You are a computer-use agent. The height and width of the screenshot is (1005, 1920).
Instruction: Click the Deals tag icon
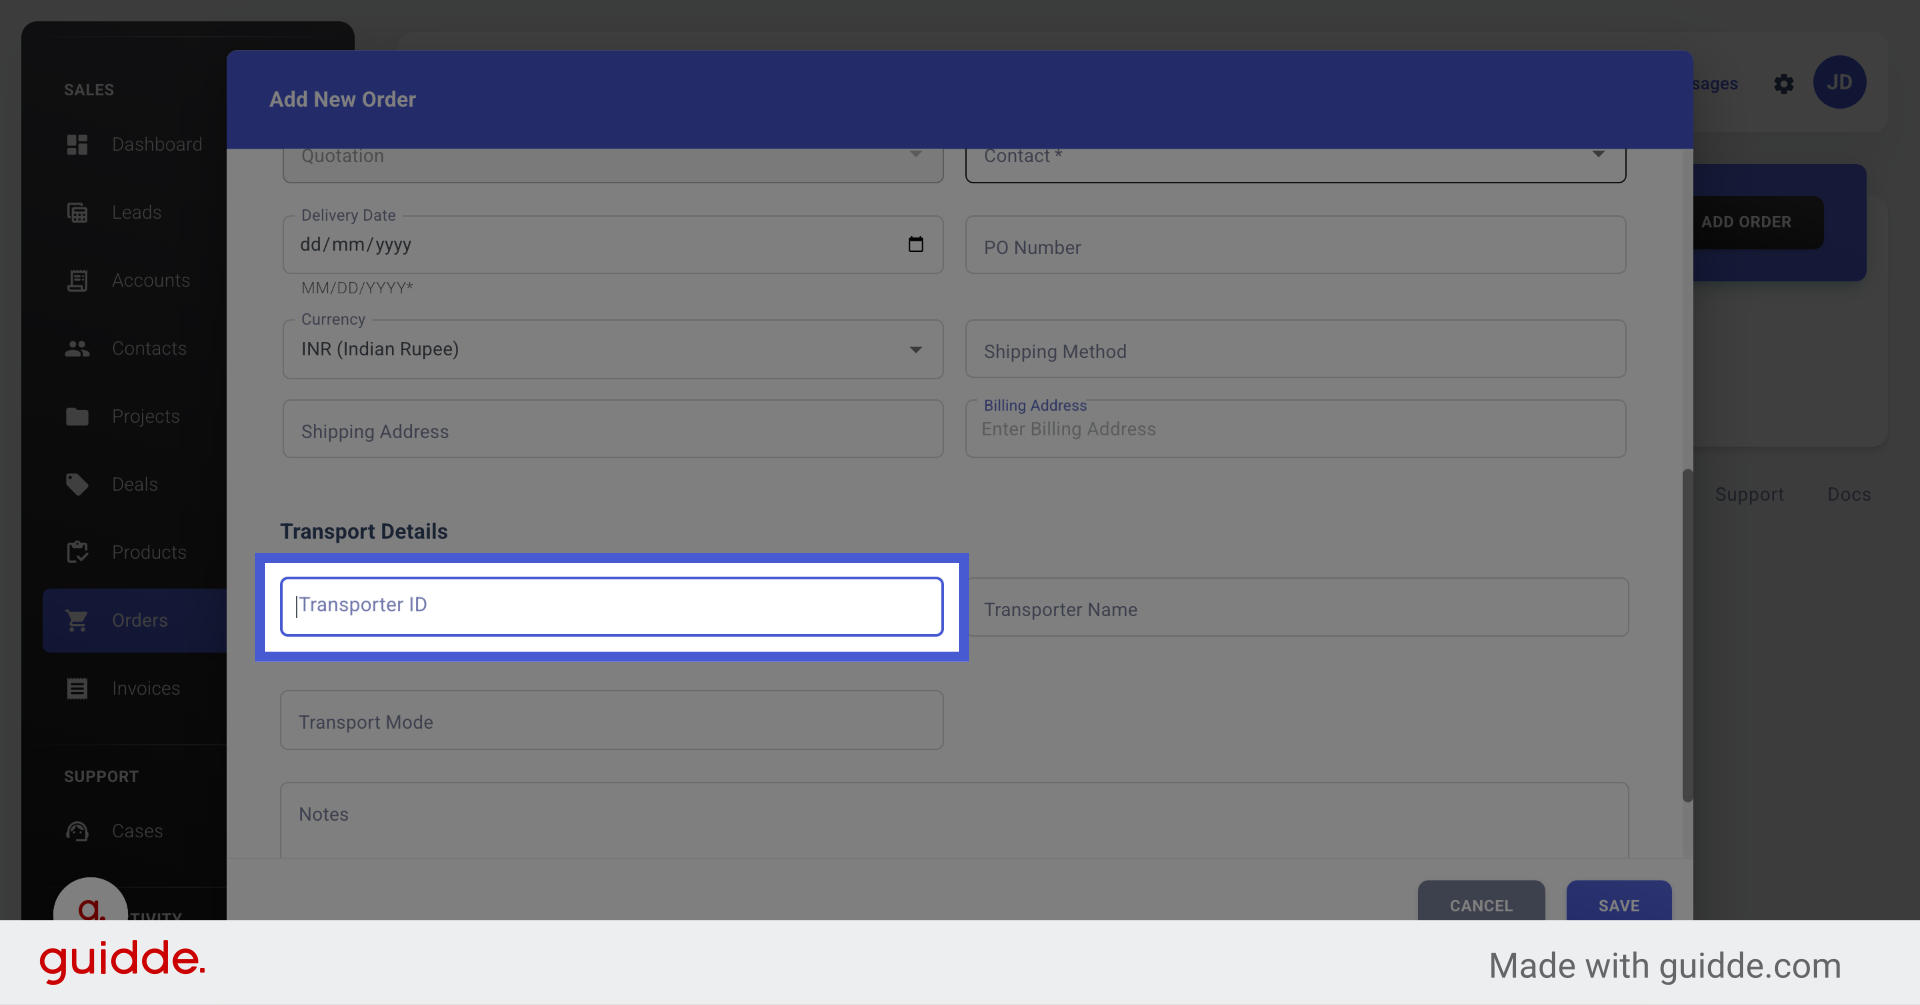[x=77, y=484]
